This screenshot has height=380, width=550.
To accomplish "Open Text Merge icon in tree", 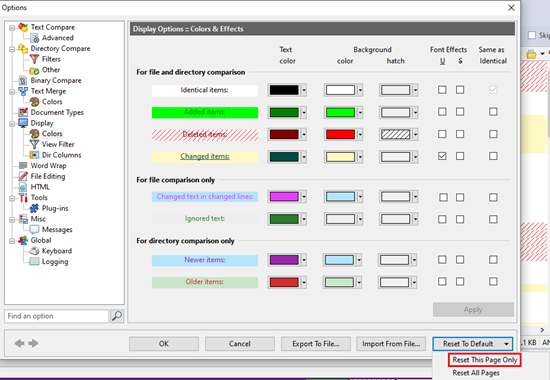I will [x=23, y=91].
